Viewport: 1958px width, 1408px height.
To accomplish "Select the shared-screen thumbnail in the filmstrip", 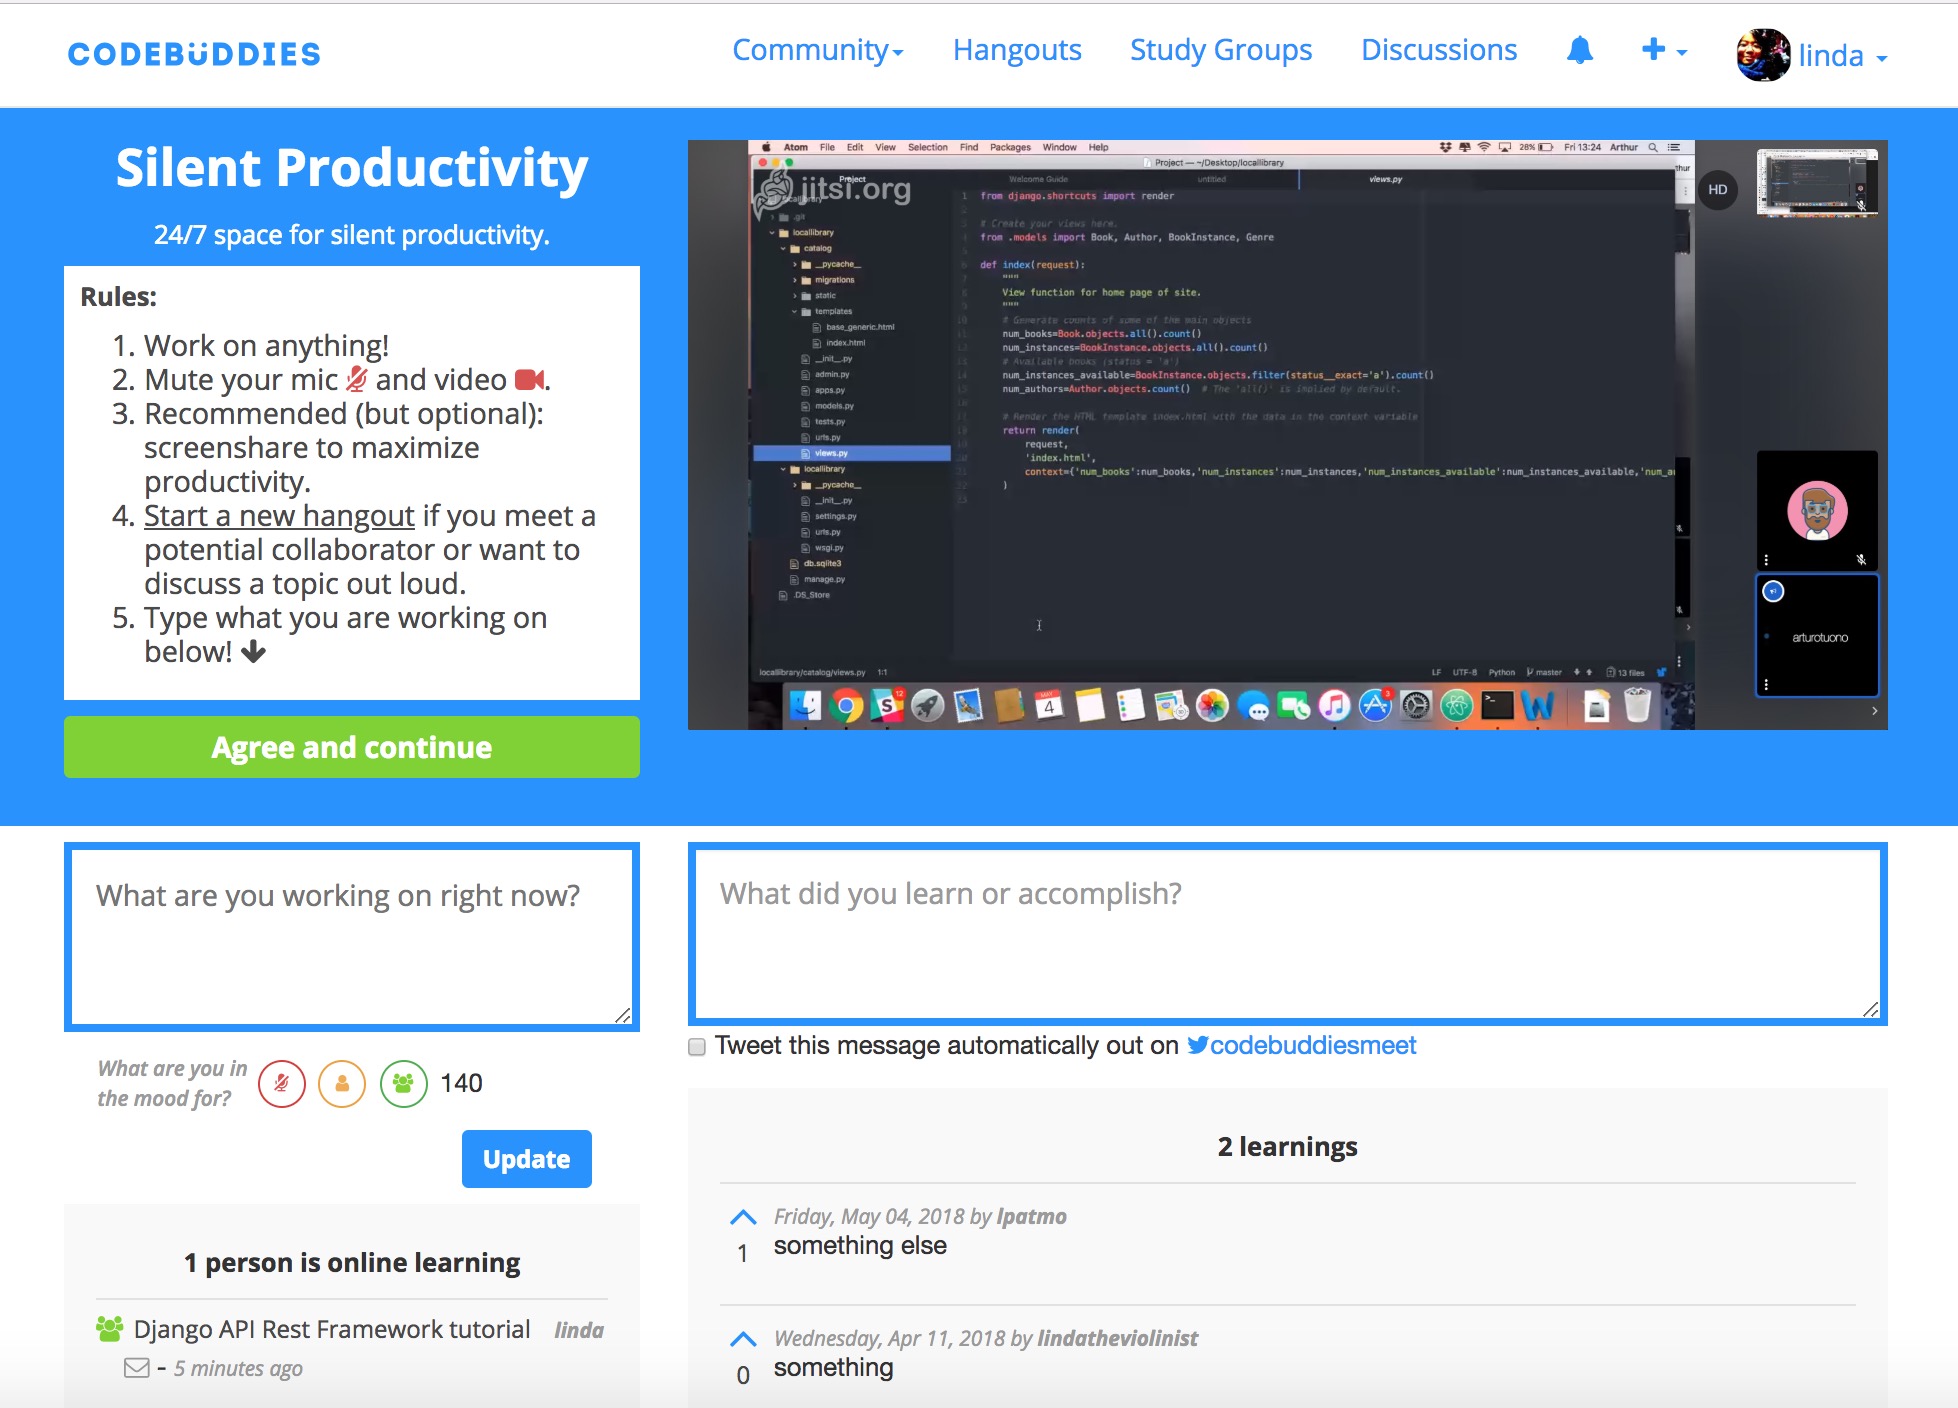I will click(x=1817, y=182).
